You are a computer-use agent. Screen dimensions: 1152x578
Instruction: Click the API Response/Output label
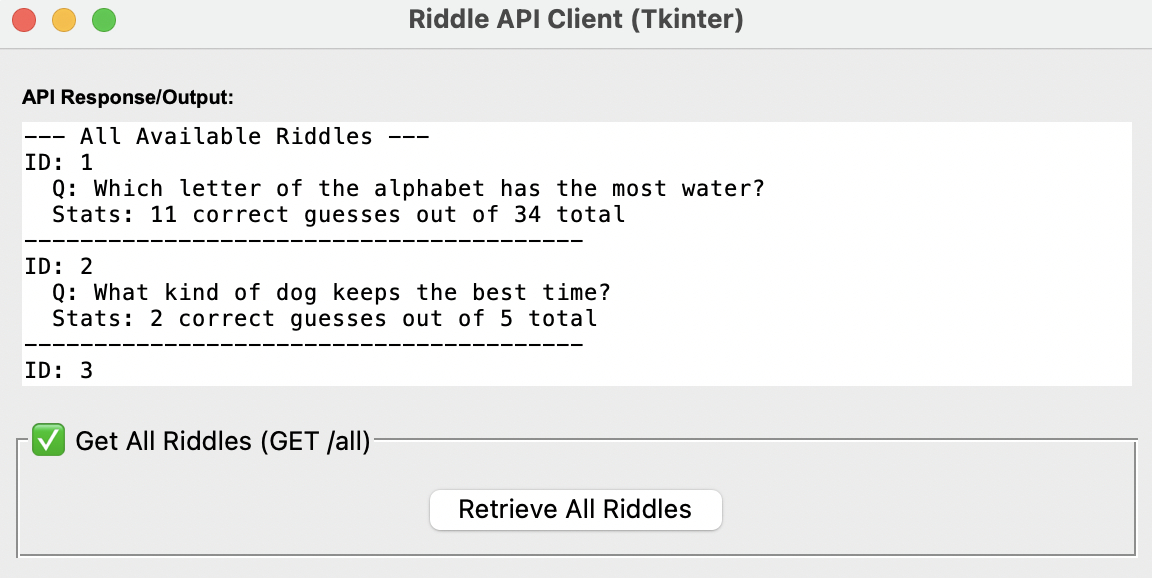coord(127,98)
